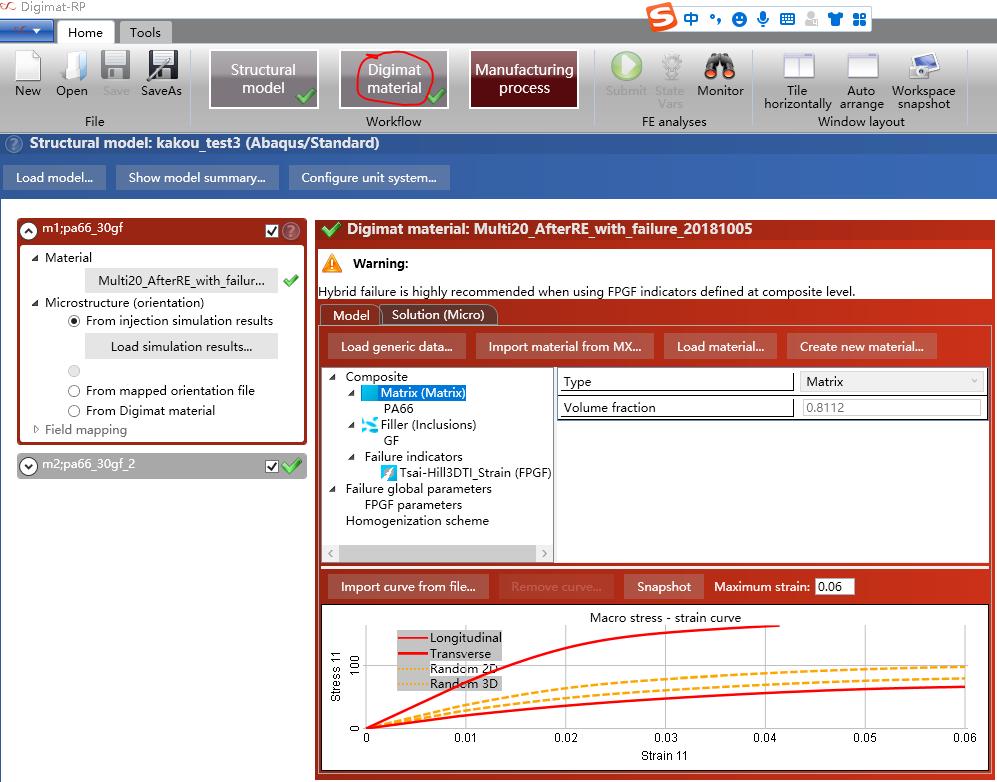Expand the m2;pa66_30gf_2 panel
The image size is (997, 782).
coord(29,466)
